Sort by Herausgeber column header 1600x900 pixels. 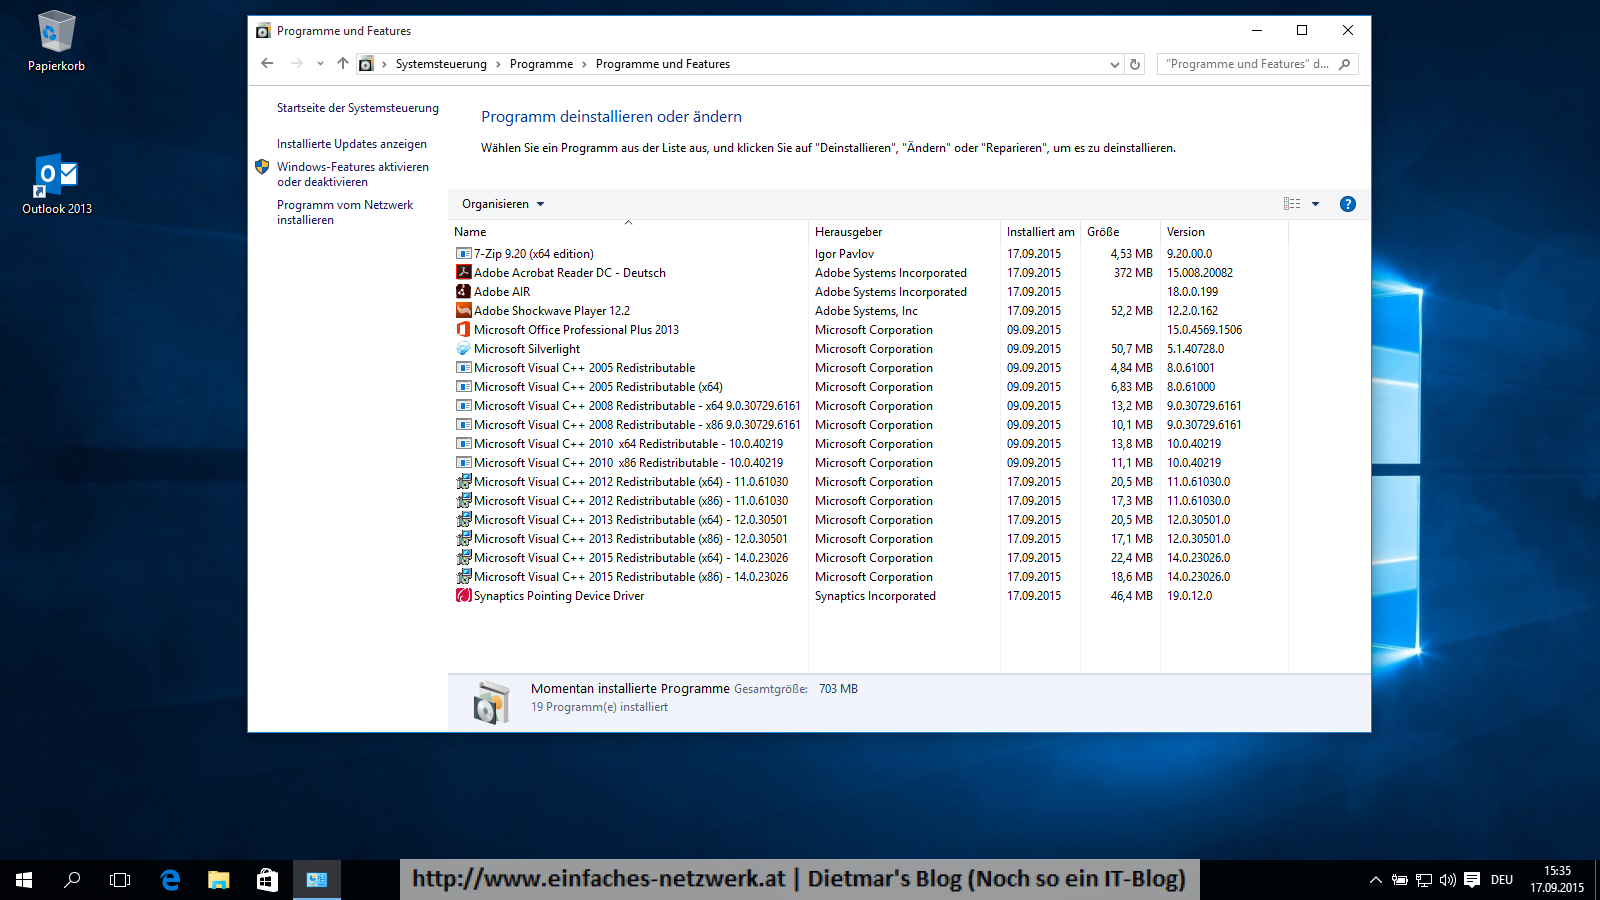pos(904,232)
